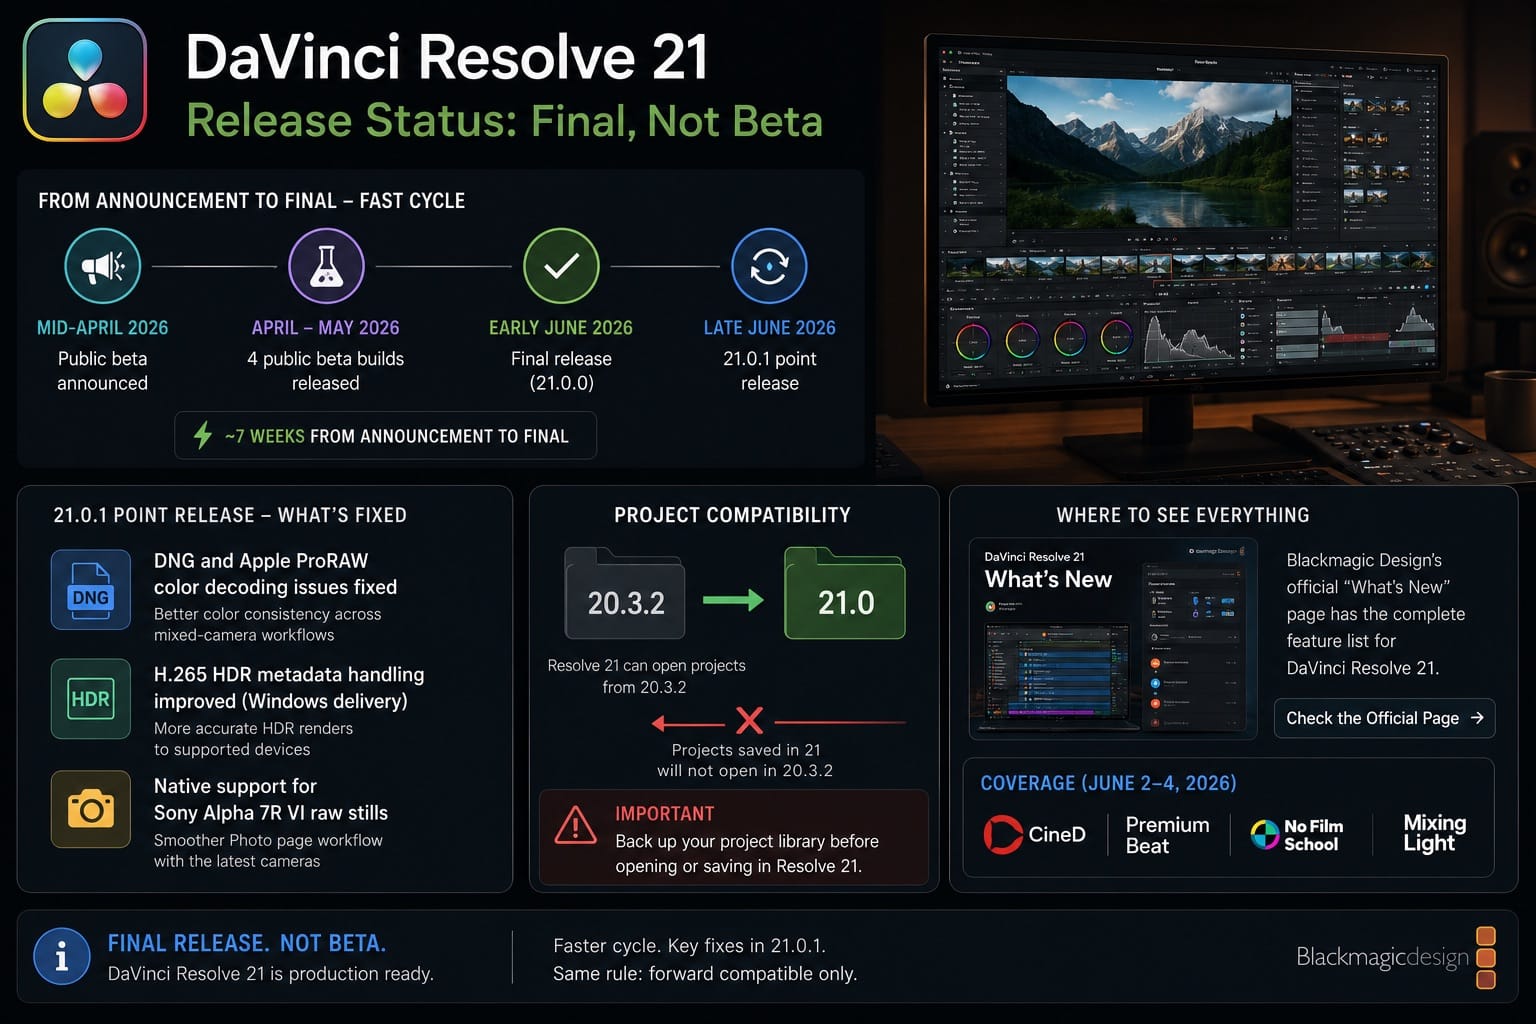
Task: Click the lightning bolt icon
Action: 202,436
